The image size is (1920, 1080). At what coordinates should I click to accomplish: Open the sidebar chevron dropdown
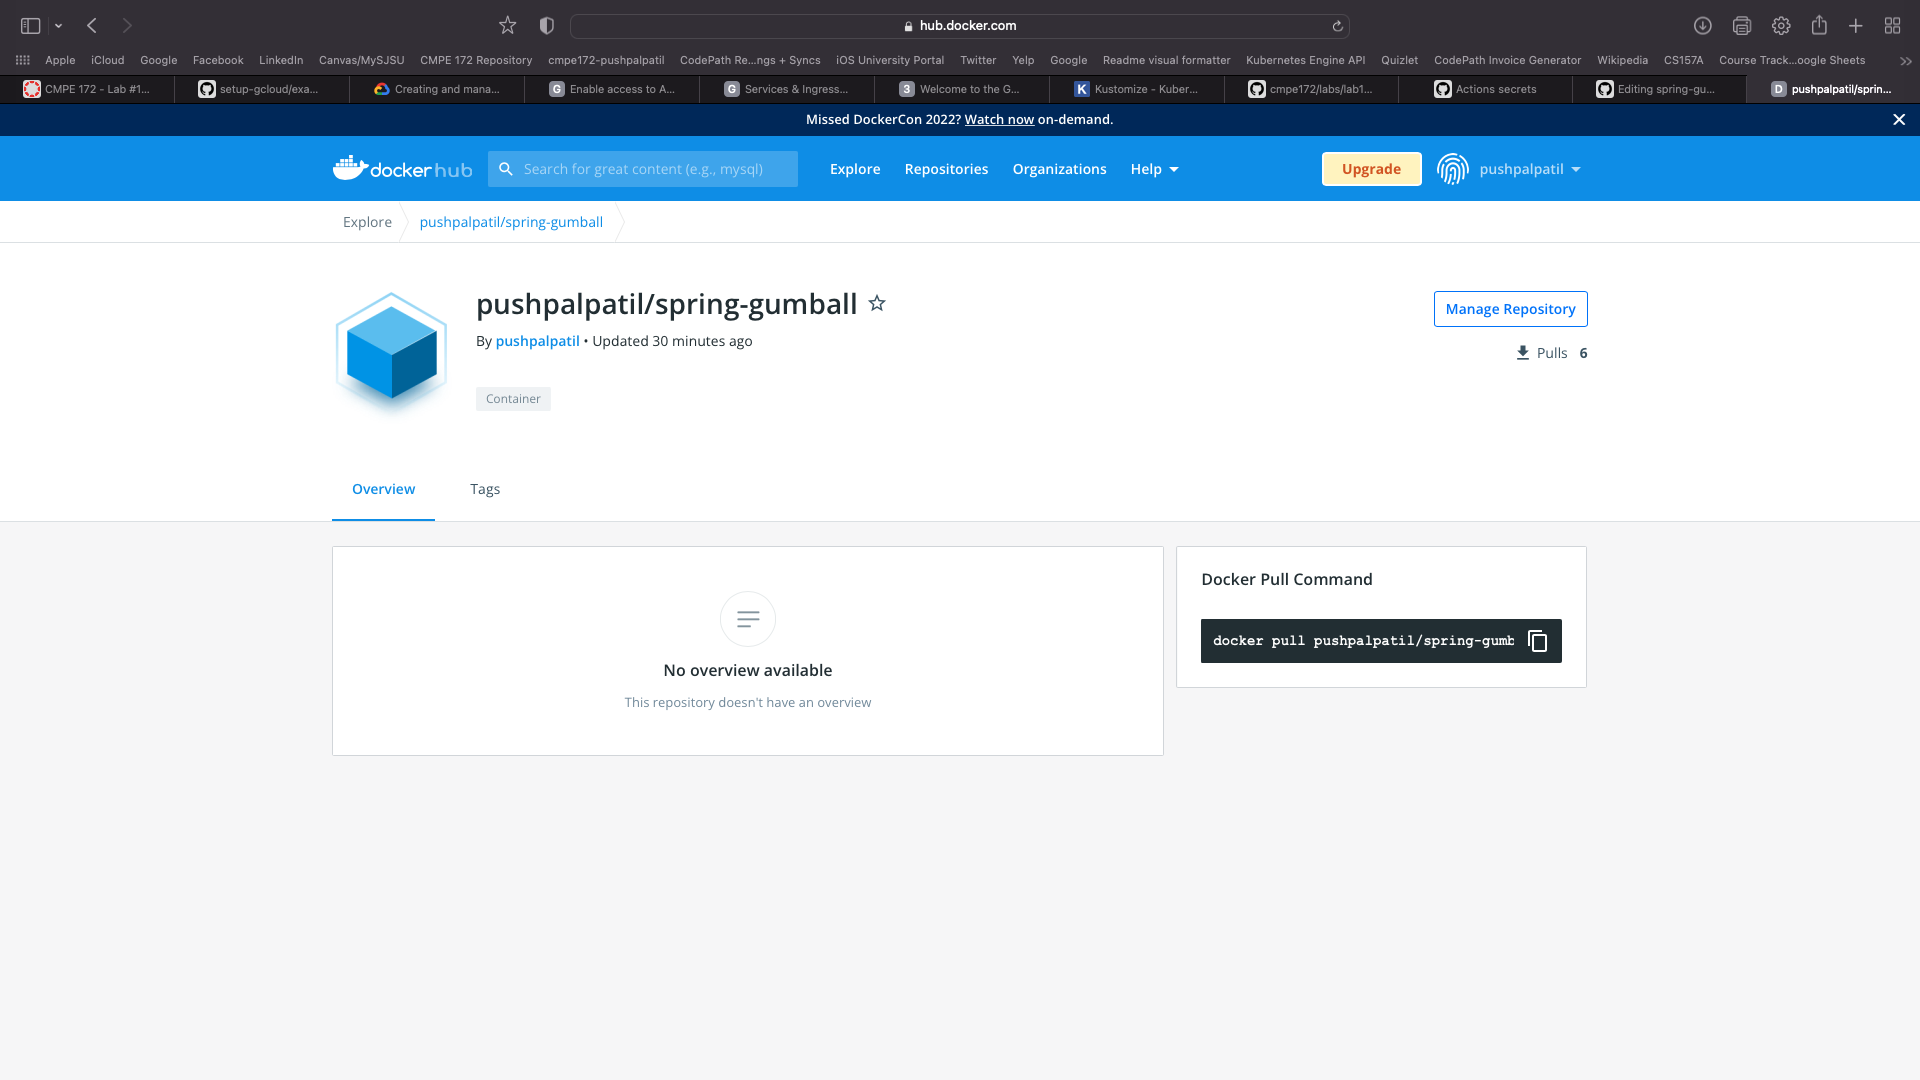point(57,25)
